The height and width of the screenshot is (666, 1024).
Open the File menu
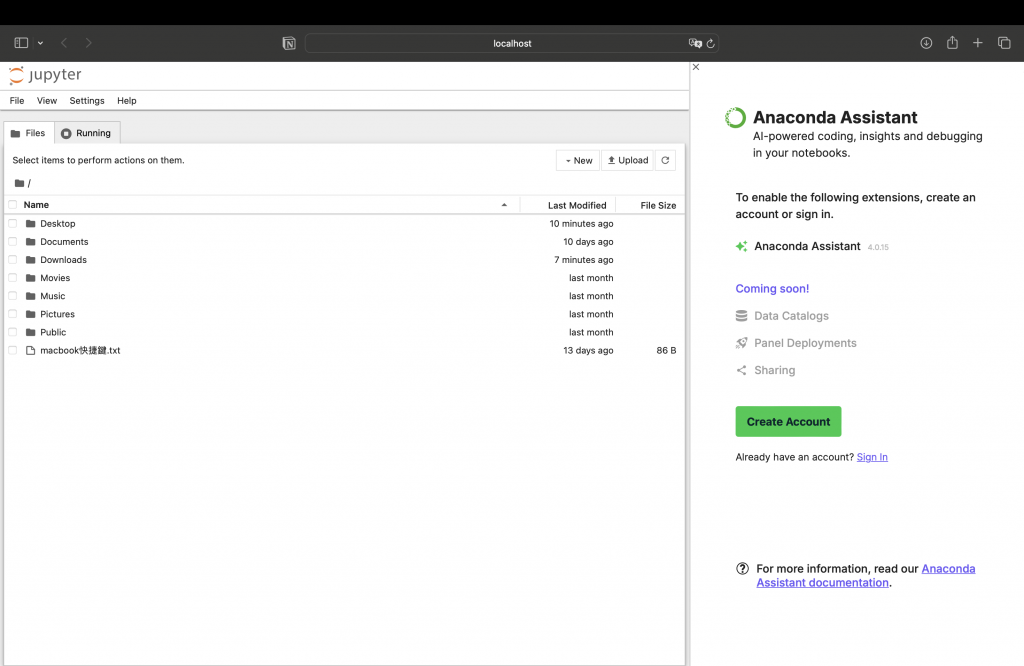pos(17,101)
